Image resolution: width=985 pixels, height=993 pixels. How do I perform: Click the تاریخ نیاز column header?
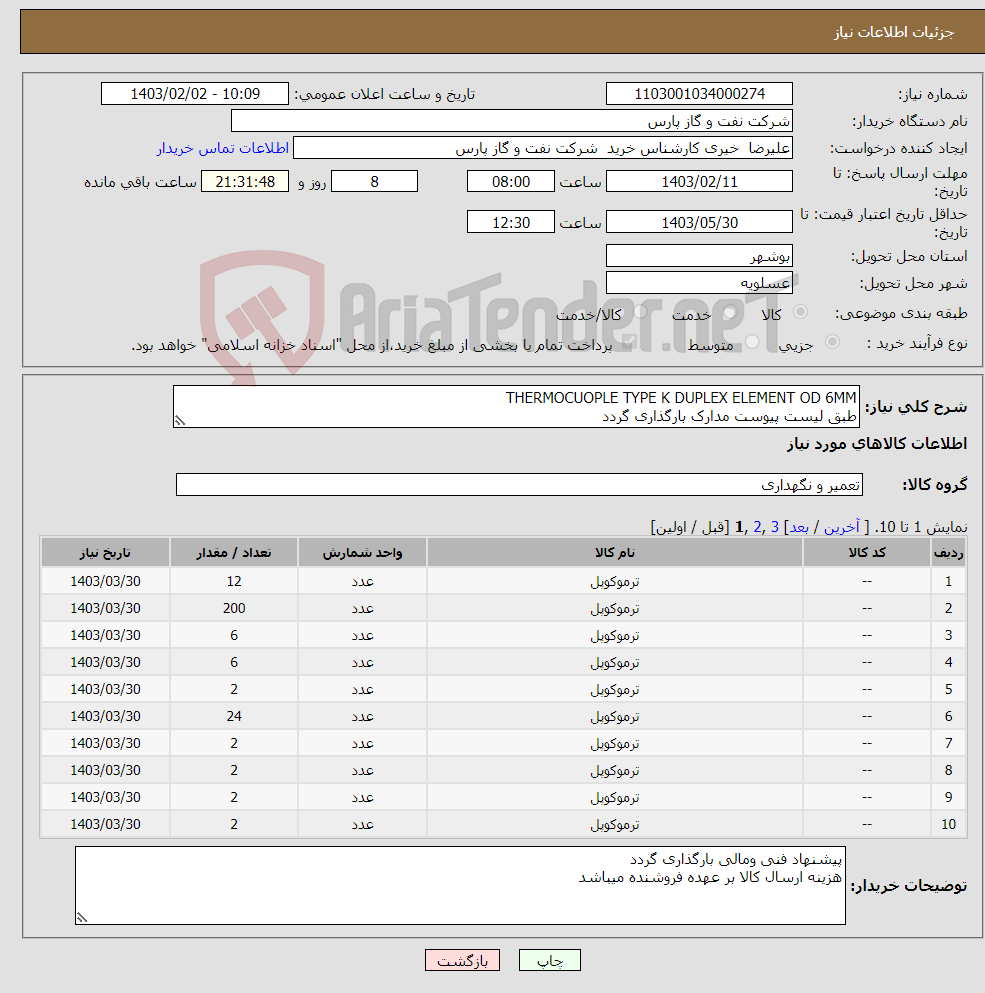[x=105, y=553]
